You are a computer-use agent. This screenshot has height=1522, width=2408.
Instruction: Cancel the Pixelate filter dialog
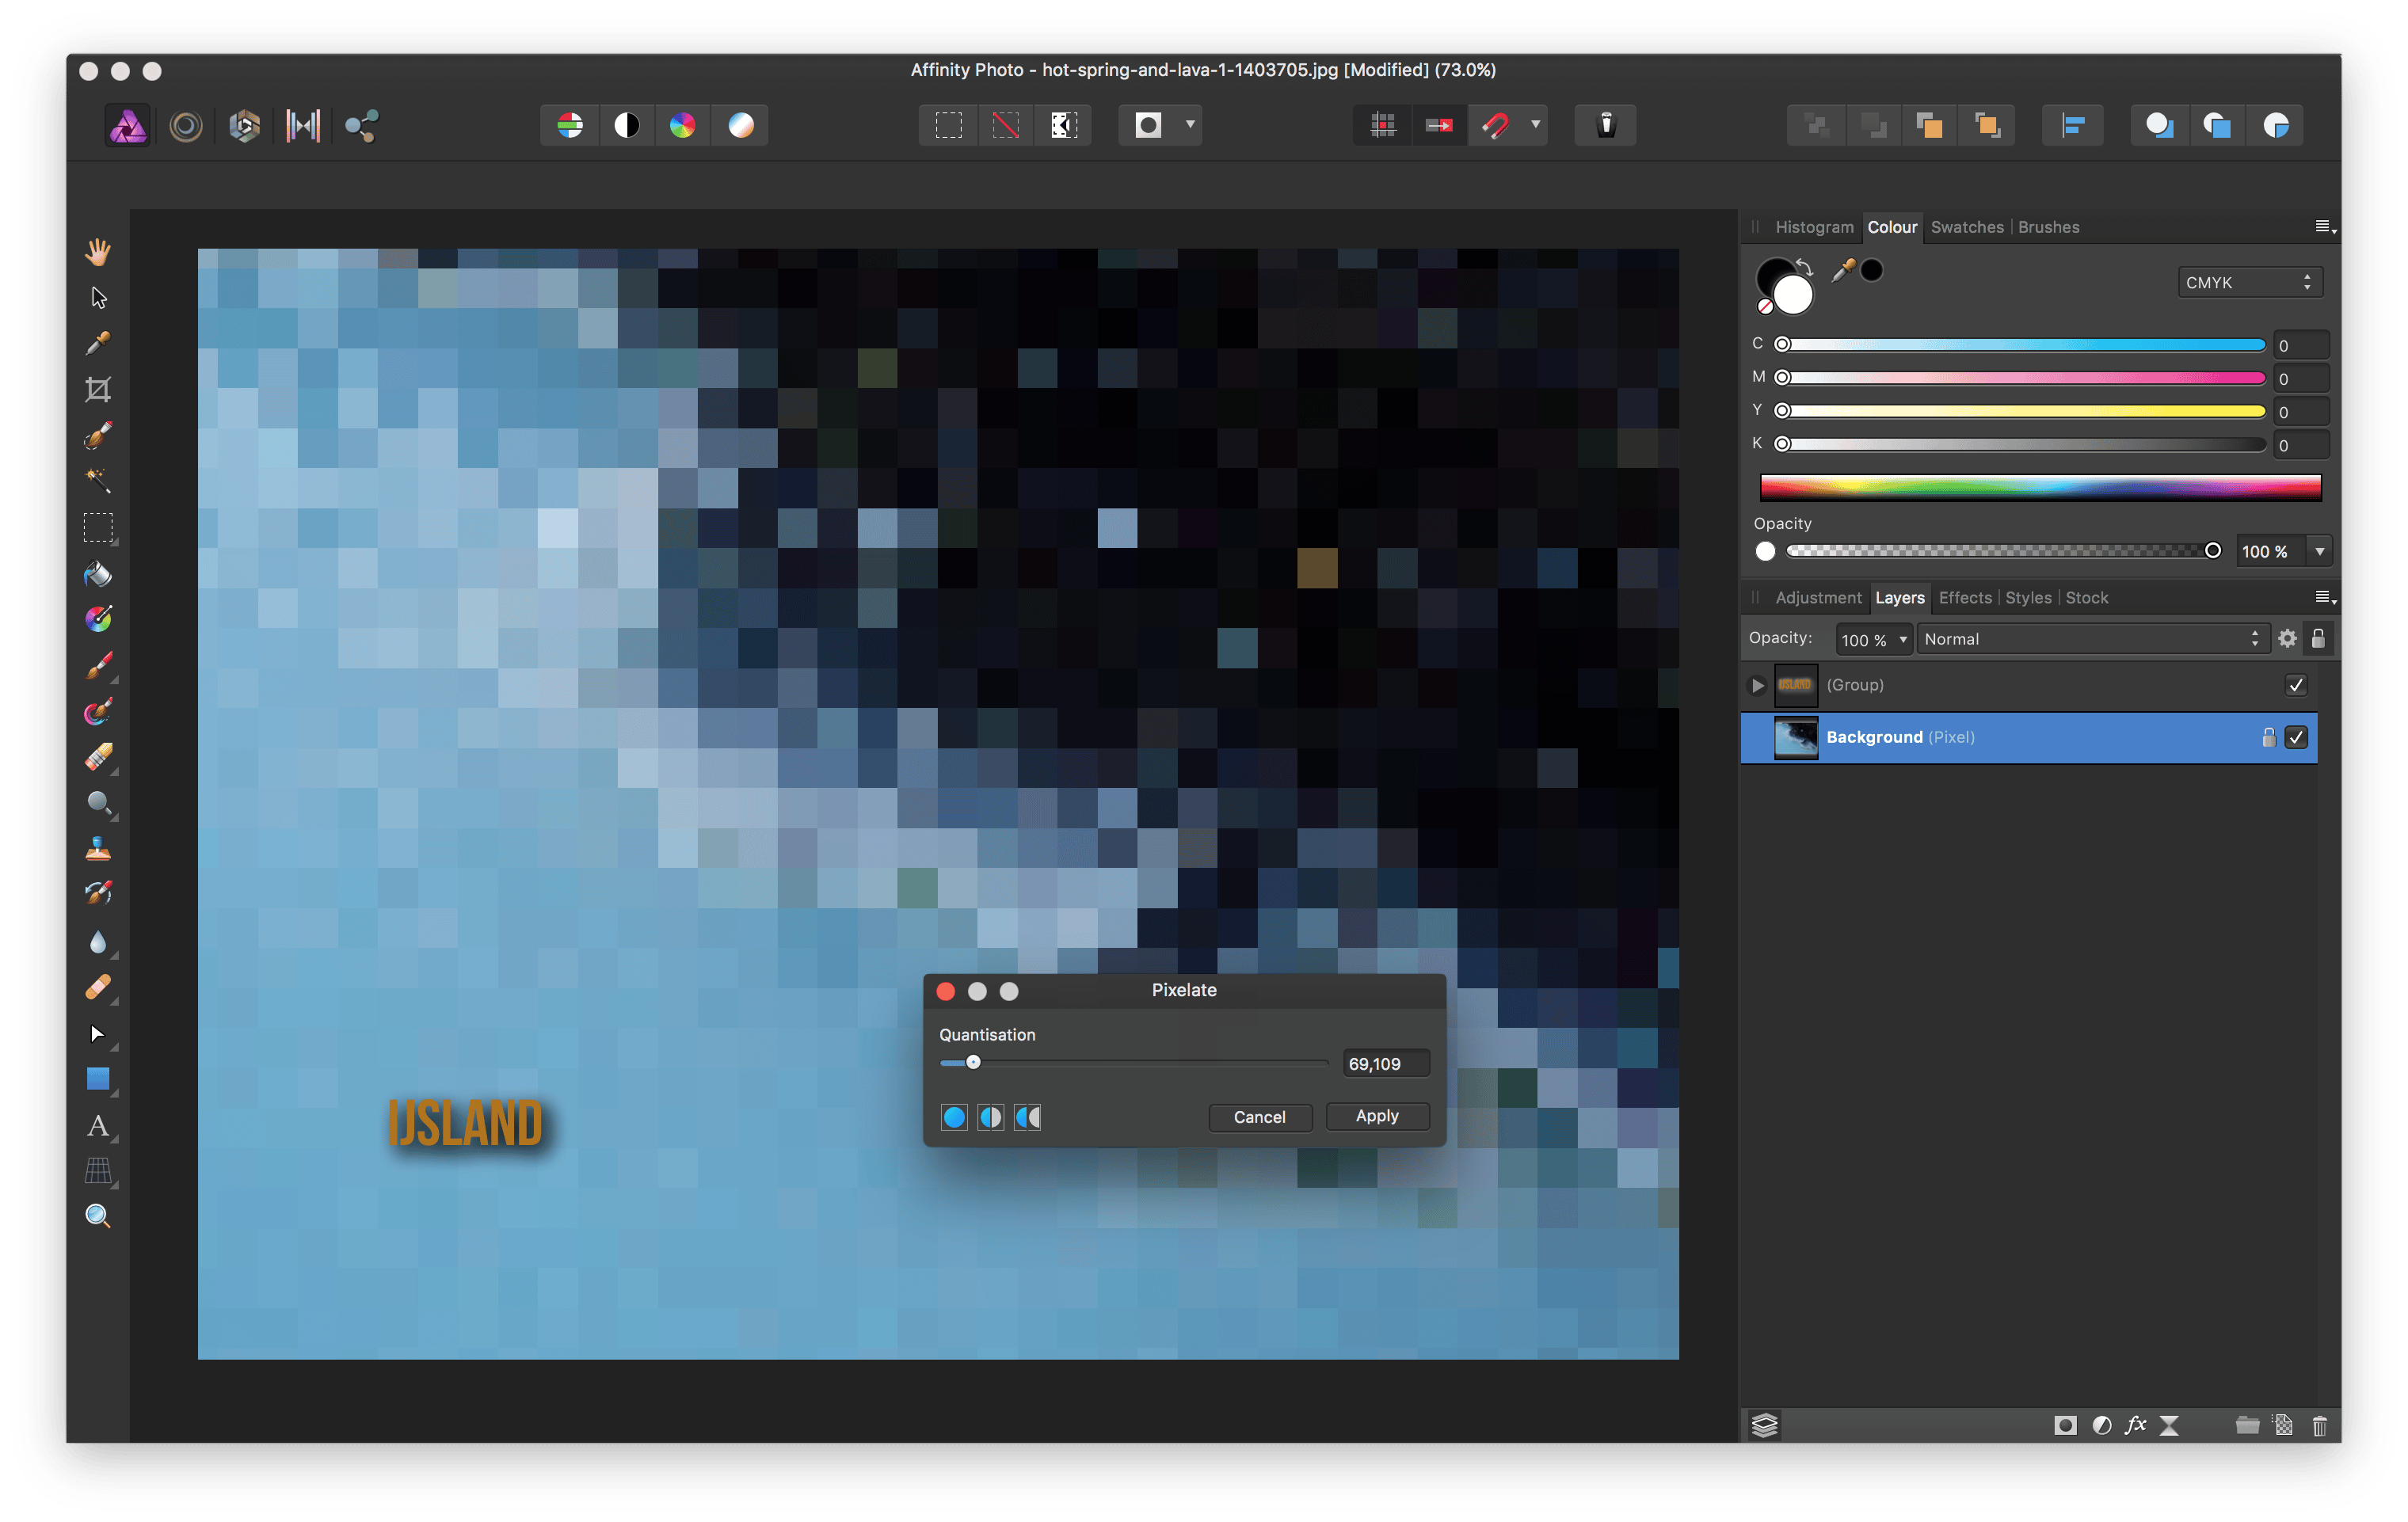coord(1259,1117)
